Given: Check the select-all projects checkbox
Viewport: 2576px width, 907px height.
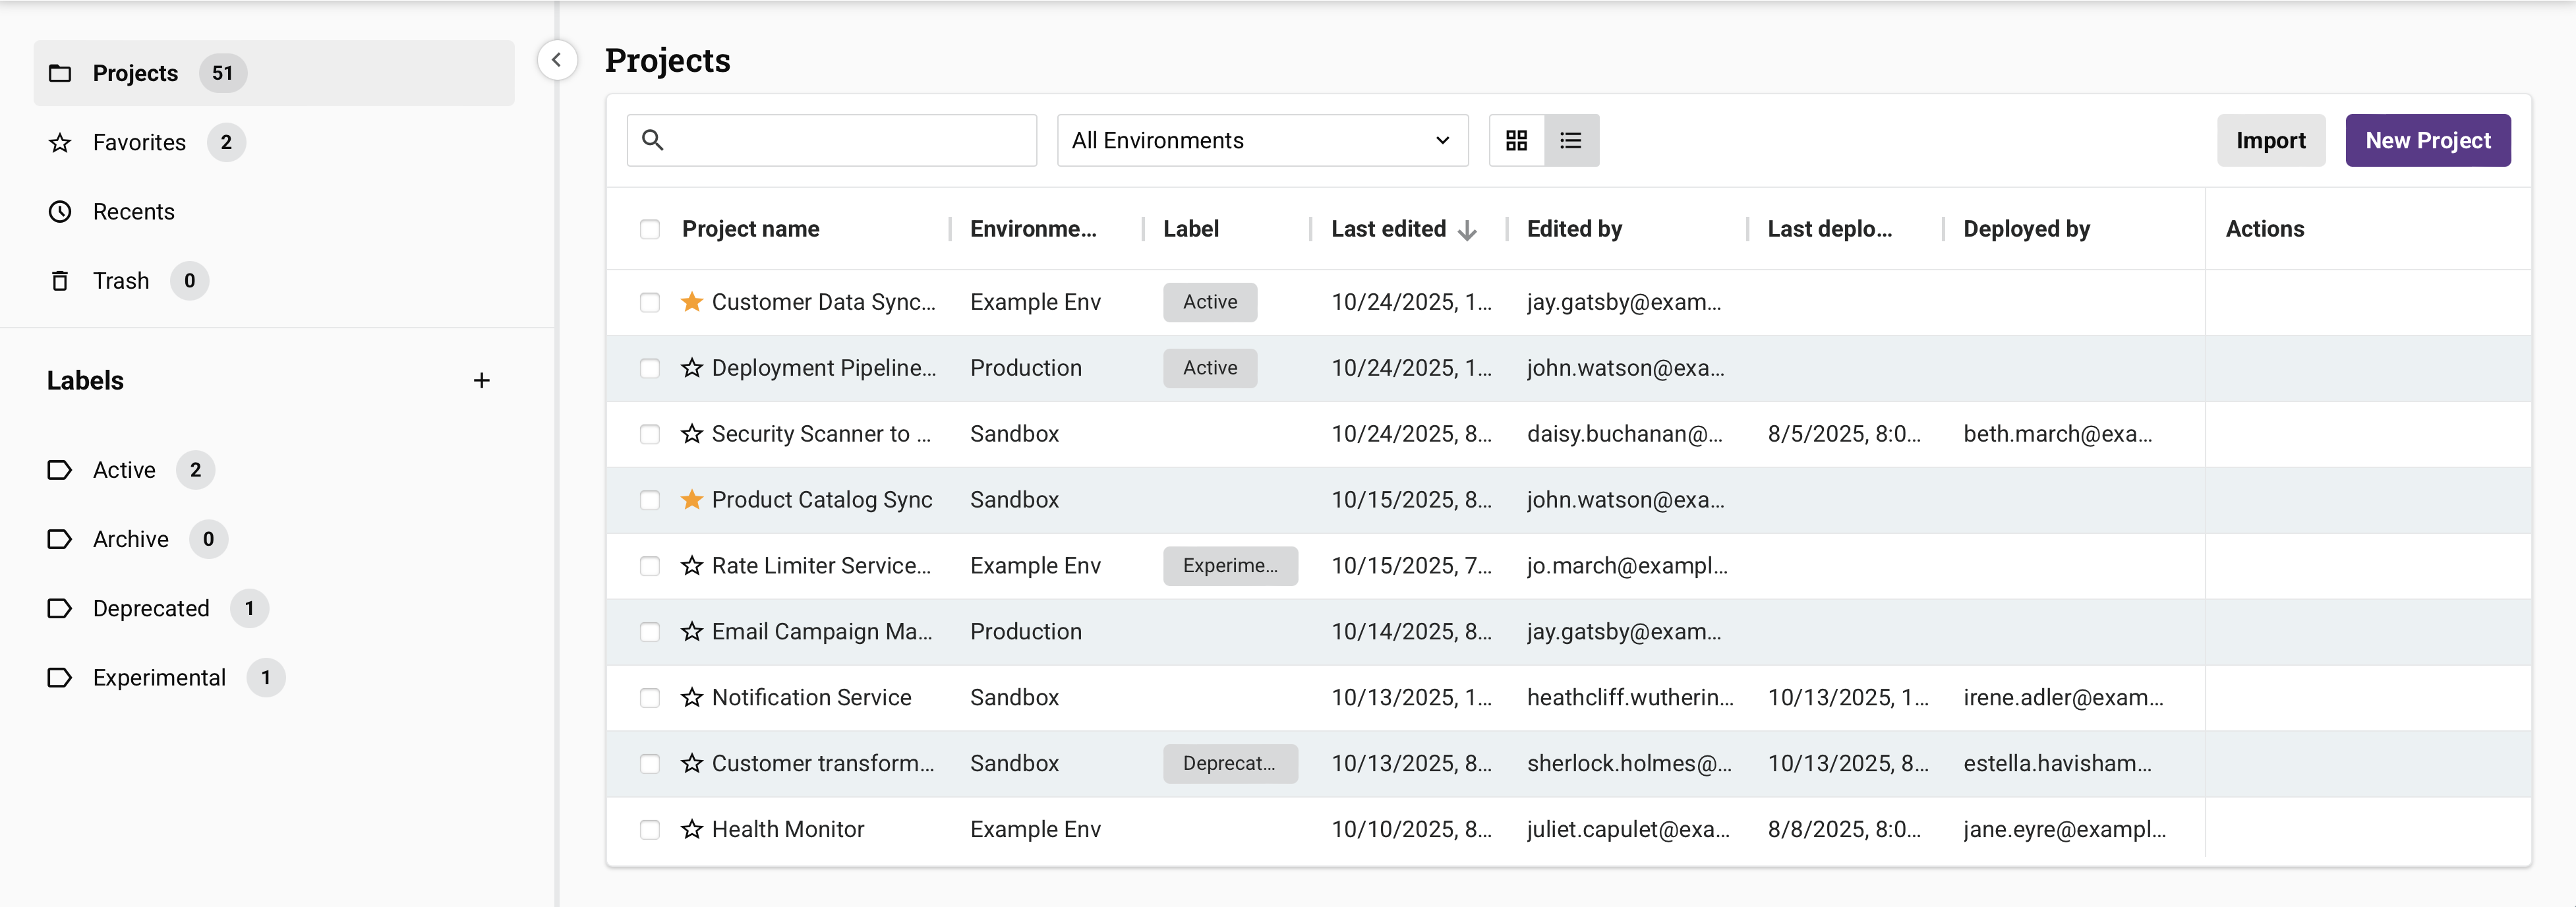Looking at the screenshot, I should tap(650, 229).
